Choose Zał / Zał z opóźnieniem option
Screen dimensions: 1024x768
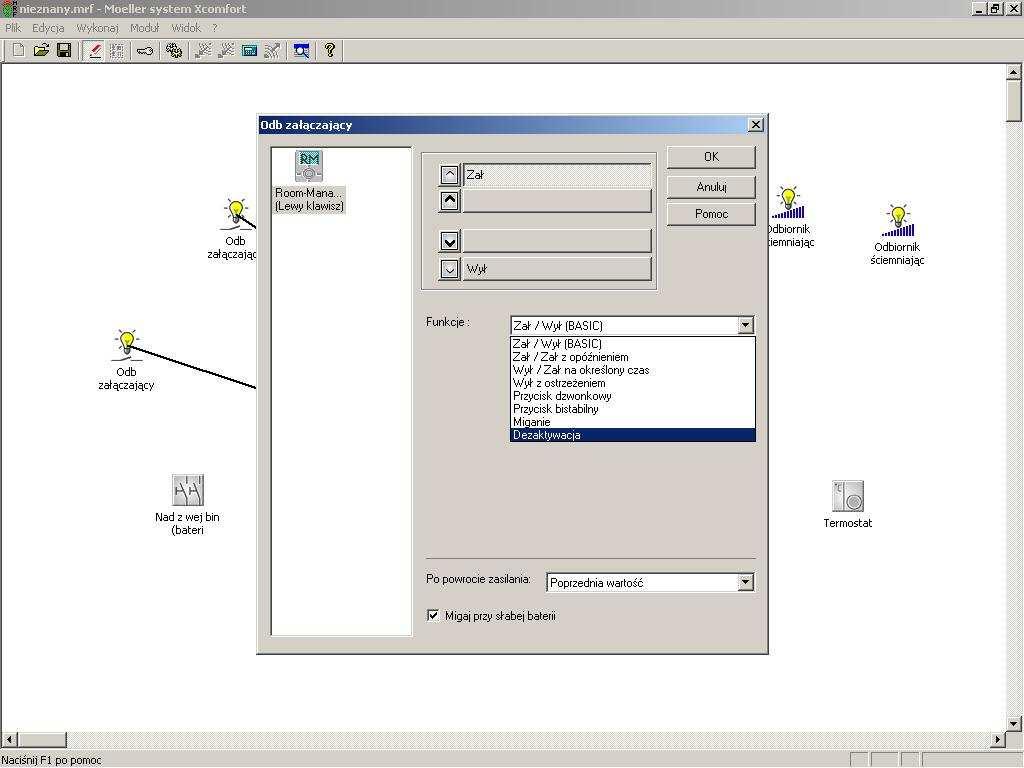coord(632,357)
